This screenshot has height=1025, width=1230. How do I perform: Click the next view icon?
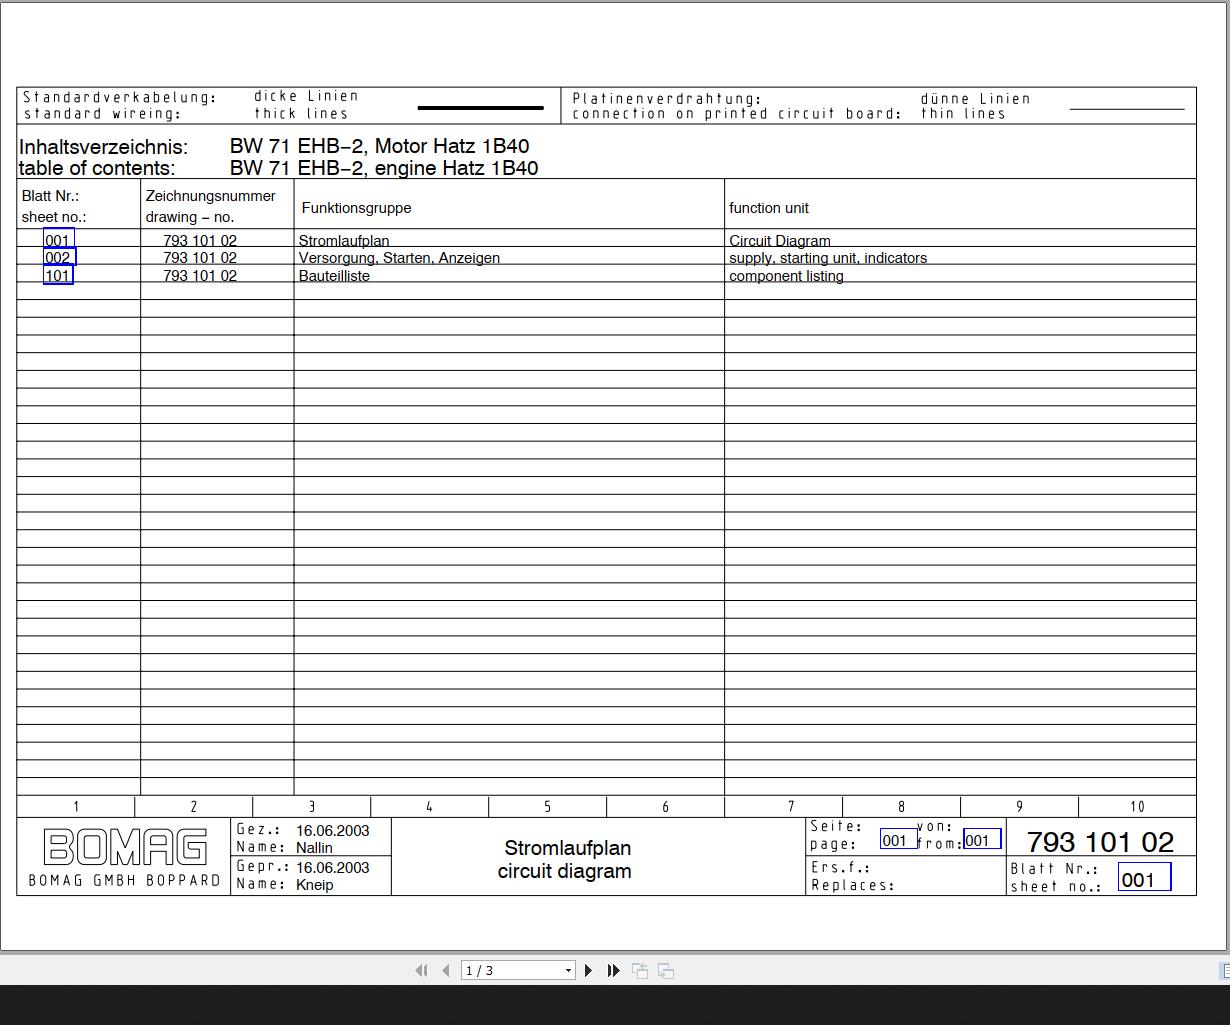[x=666, y=970]
